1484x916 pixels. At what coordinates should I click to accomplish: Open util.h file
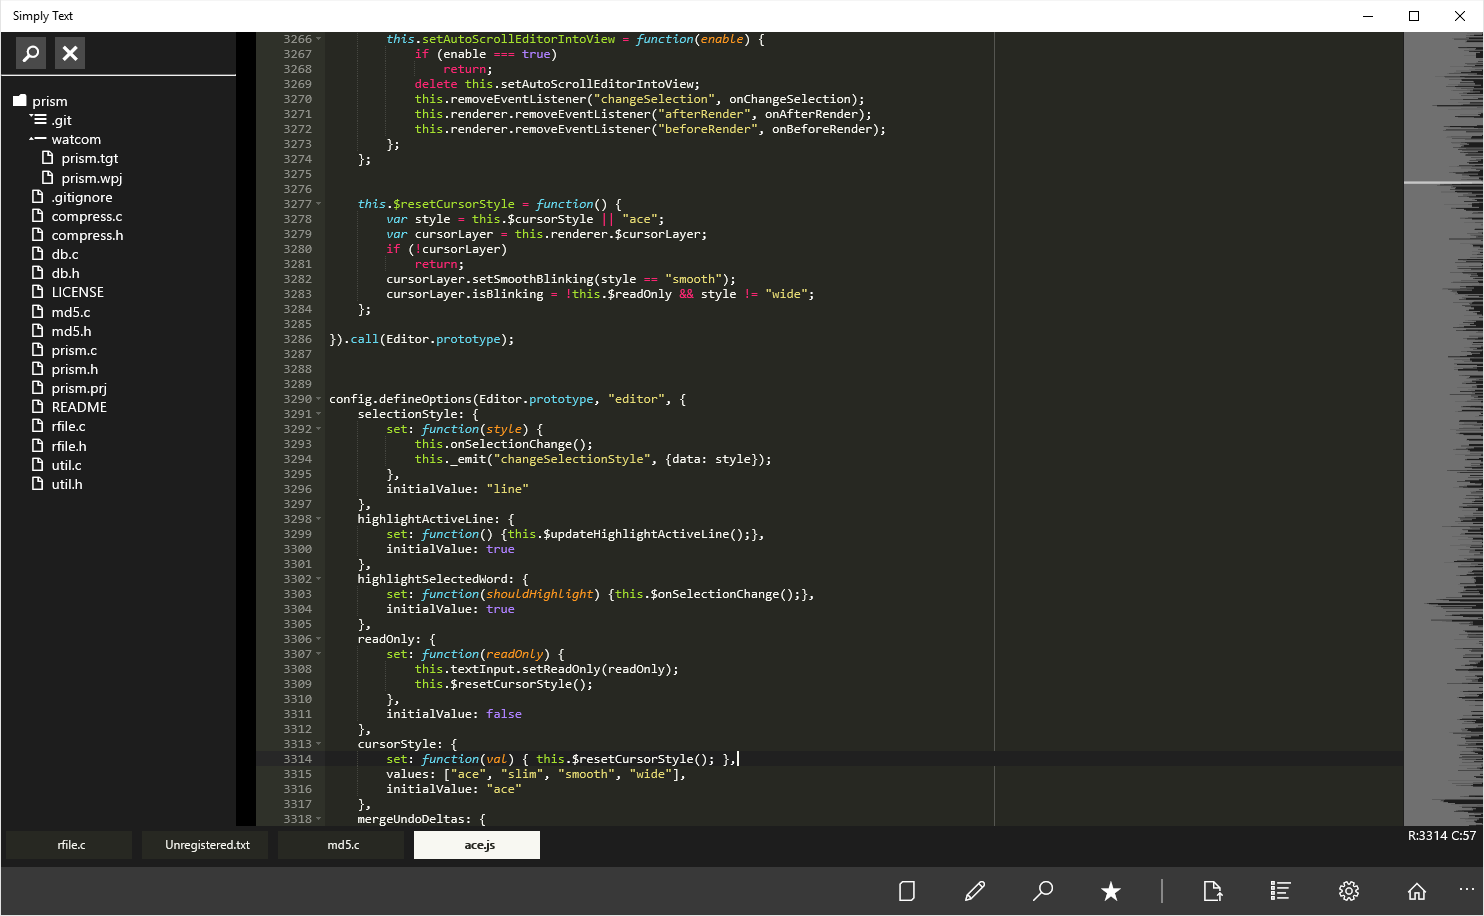67,484
